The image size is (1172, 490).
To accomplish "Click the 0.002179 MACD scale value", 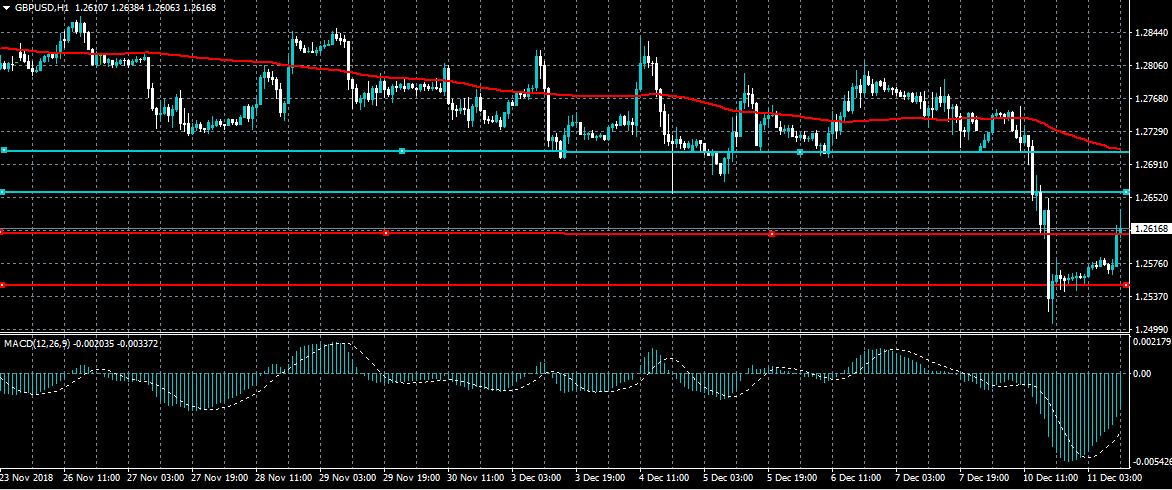I will (x=1152, y=343).
